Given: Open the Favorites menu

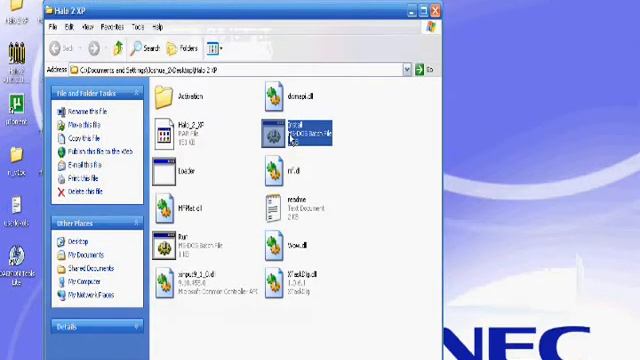Looking at the screenshot, I should 112,27.
